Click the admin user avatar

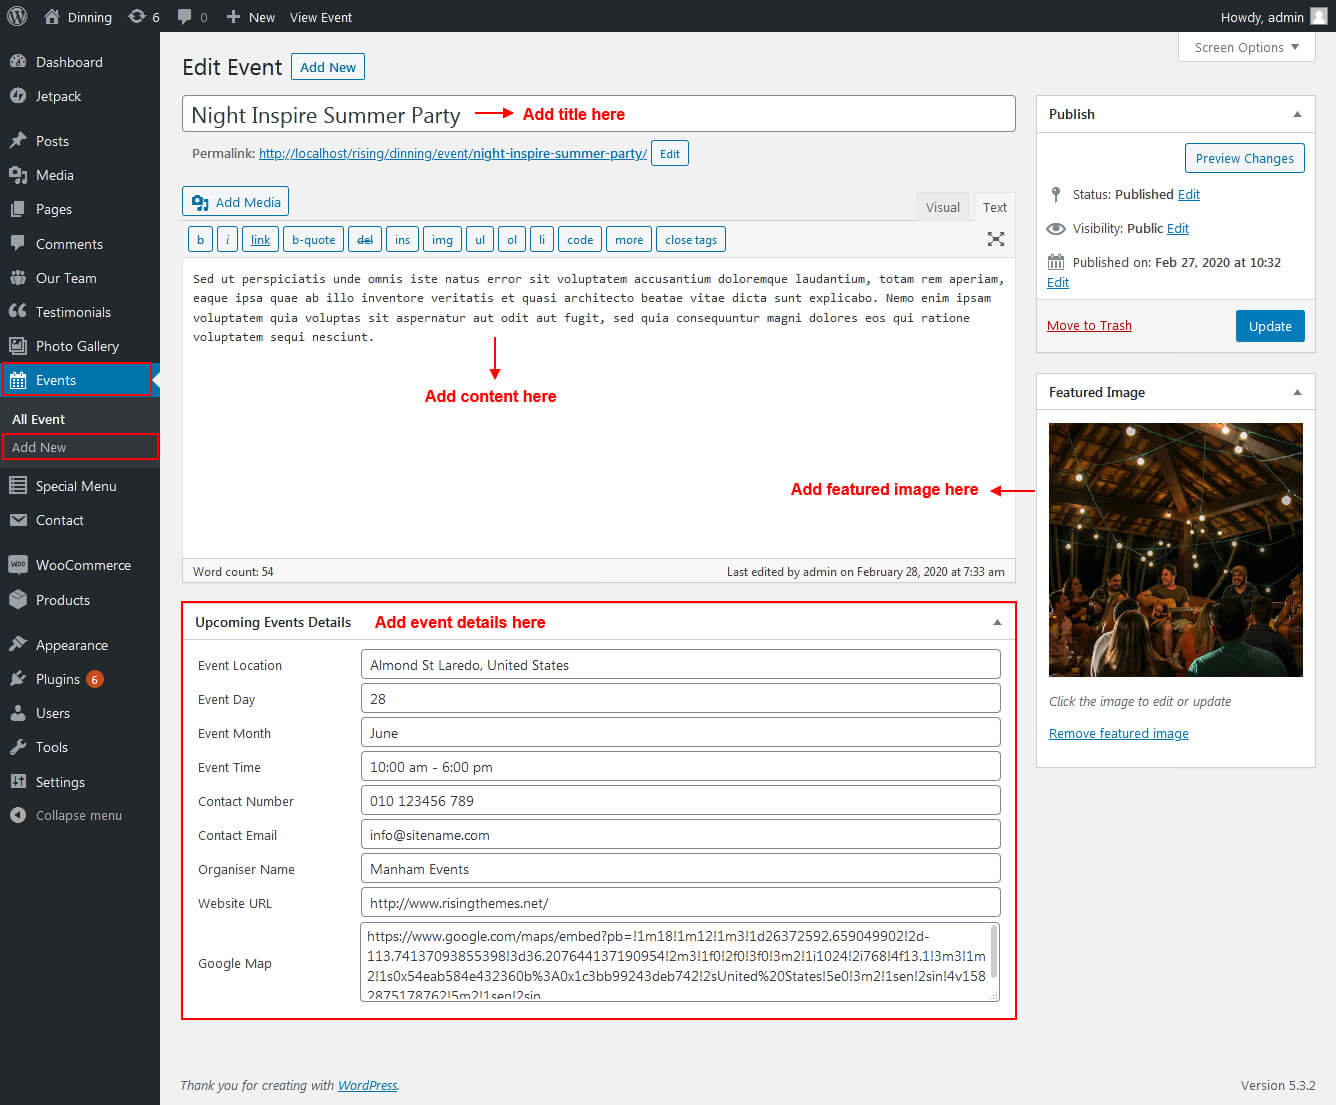tap(1319, 17)
